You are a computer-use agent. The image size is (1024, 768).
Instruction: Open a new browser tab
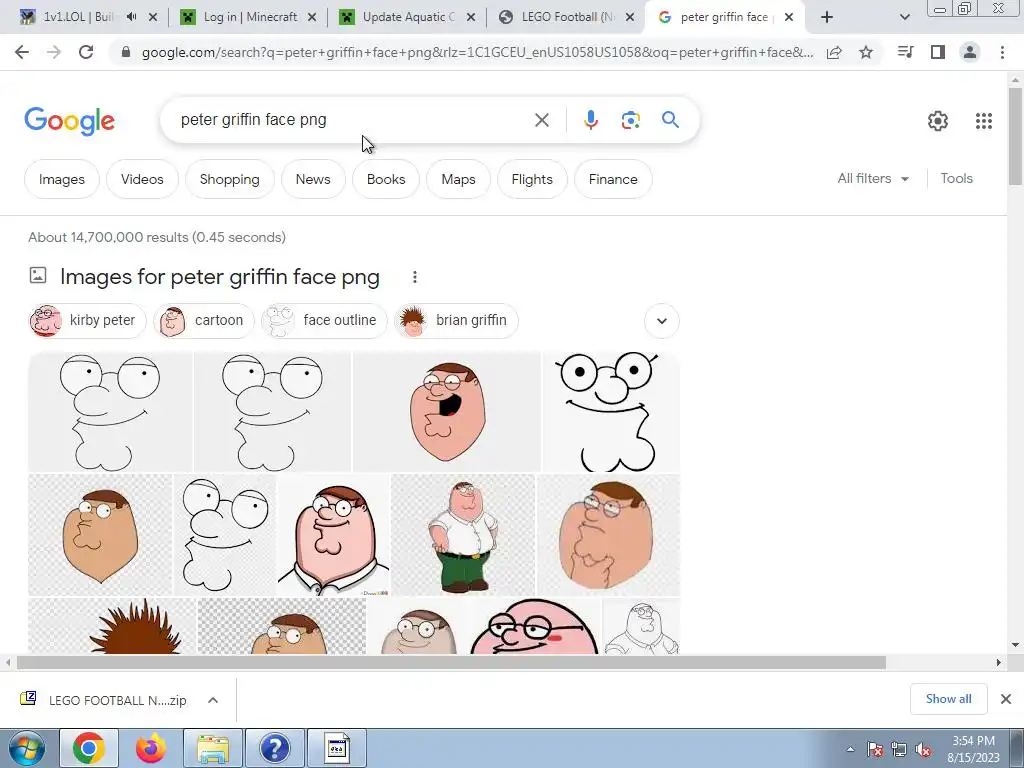(827, 18)
